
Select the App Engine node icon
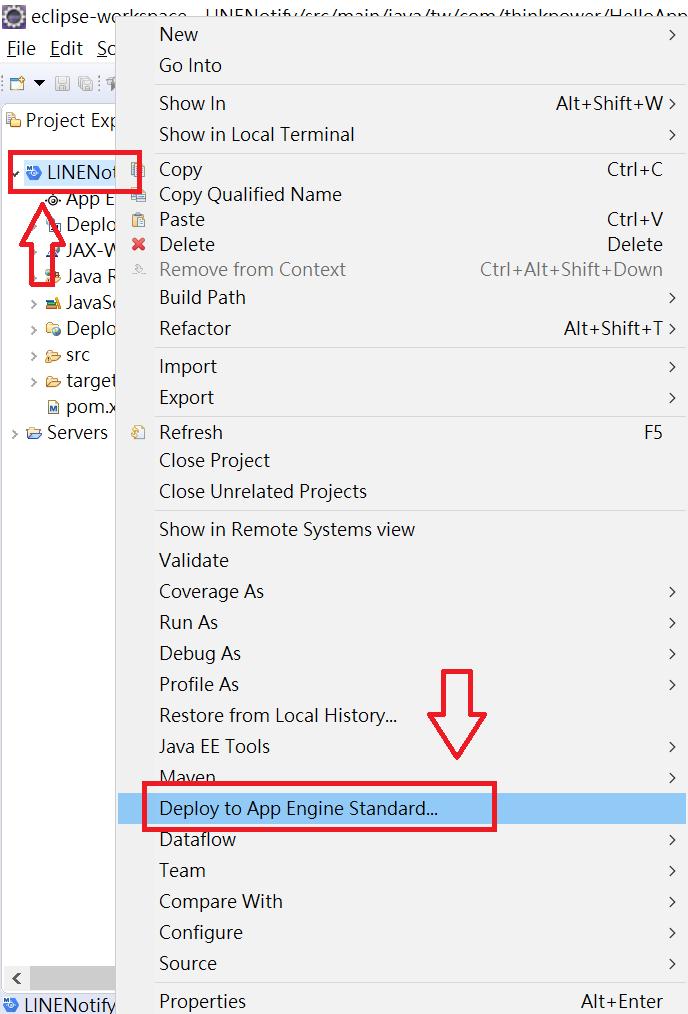point(54,200)
